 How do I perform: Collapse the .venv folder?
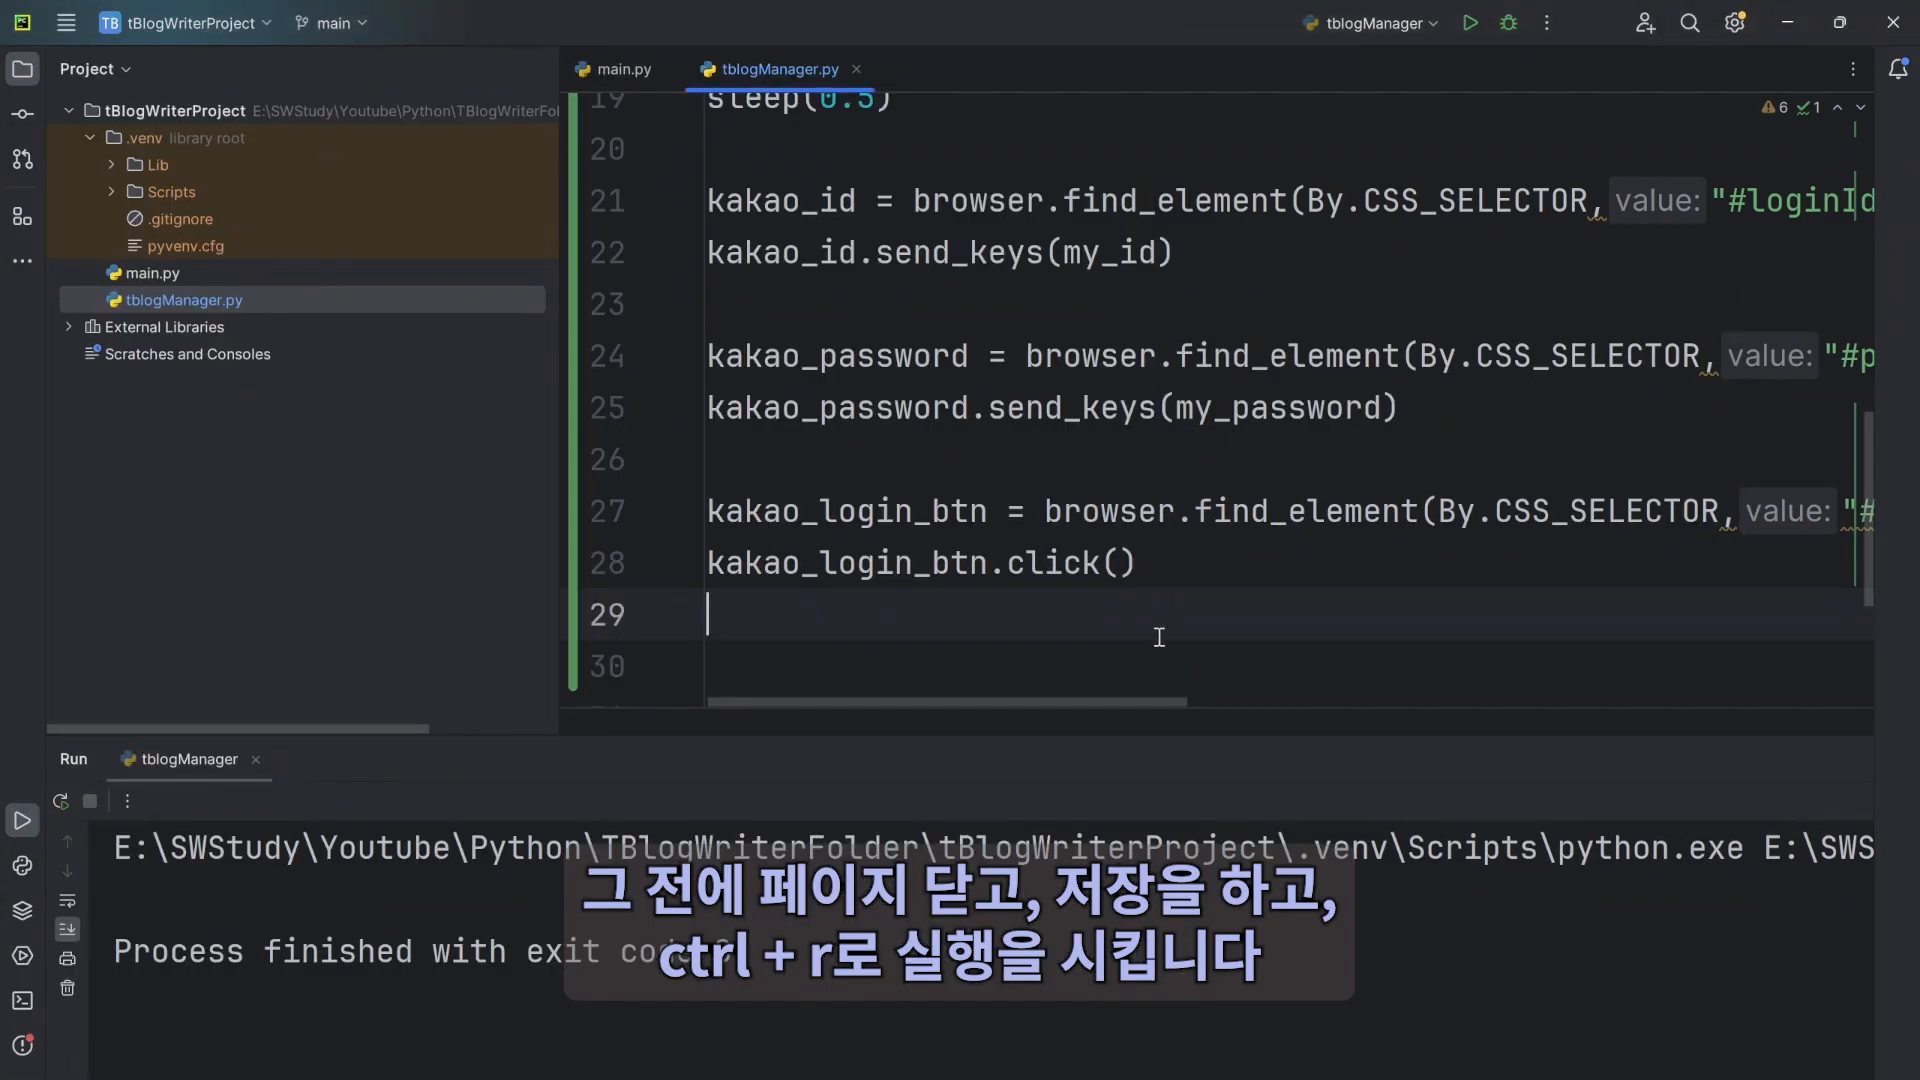click(x=90, y=138)
